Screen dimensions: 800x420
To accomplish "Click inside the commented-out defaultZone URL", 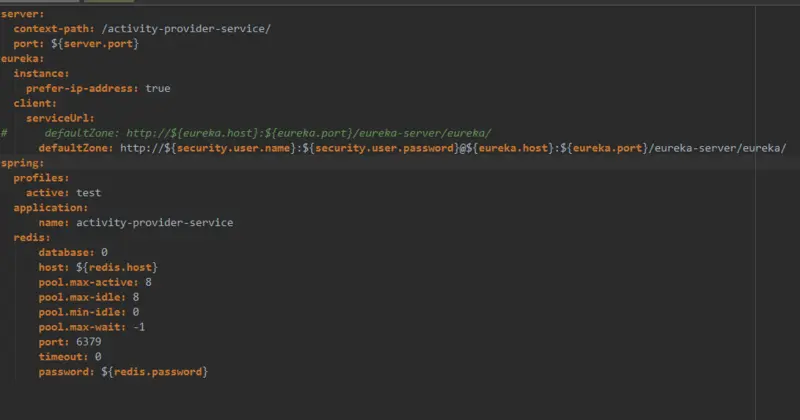I will (309, 133).
